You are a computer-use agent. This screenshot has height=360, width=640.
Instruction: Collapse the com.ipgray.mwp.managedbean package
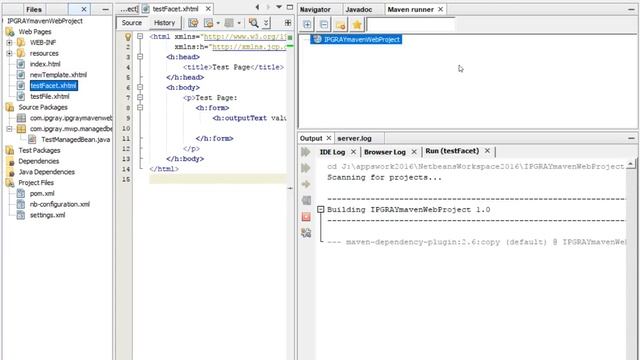pyautogui.click(x=9, y=129)
